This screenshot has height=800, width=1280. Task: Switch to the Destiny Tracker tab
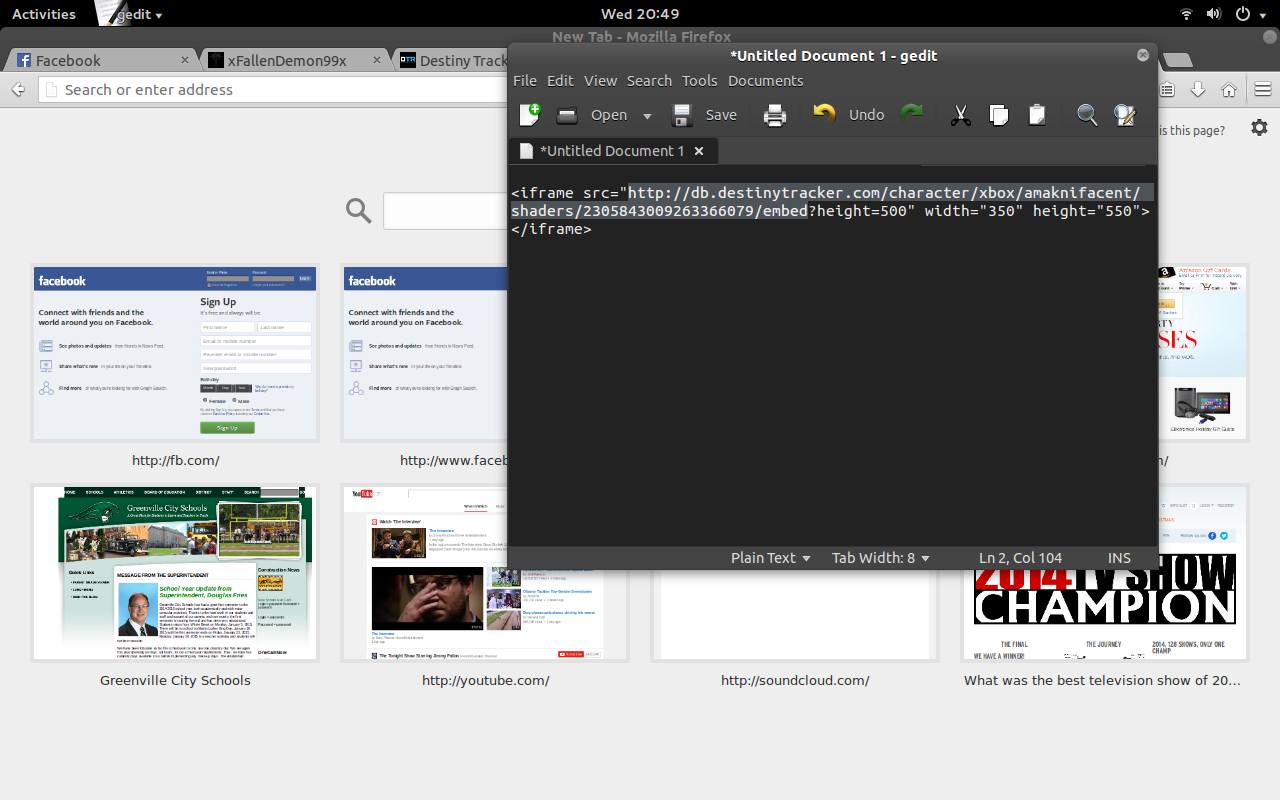452,60
